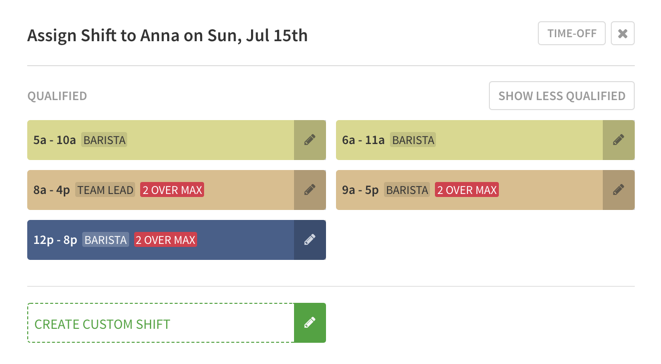Assign the 5a - 10a Barista shift

(161, 140)
